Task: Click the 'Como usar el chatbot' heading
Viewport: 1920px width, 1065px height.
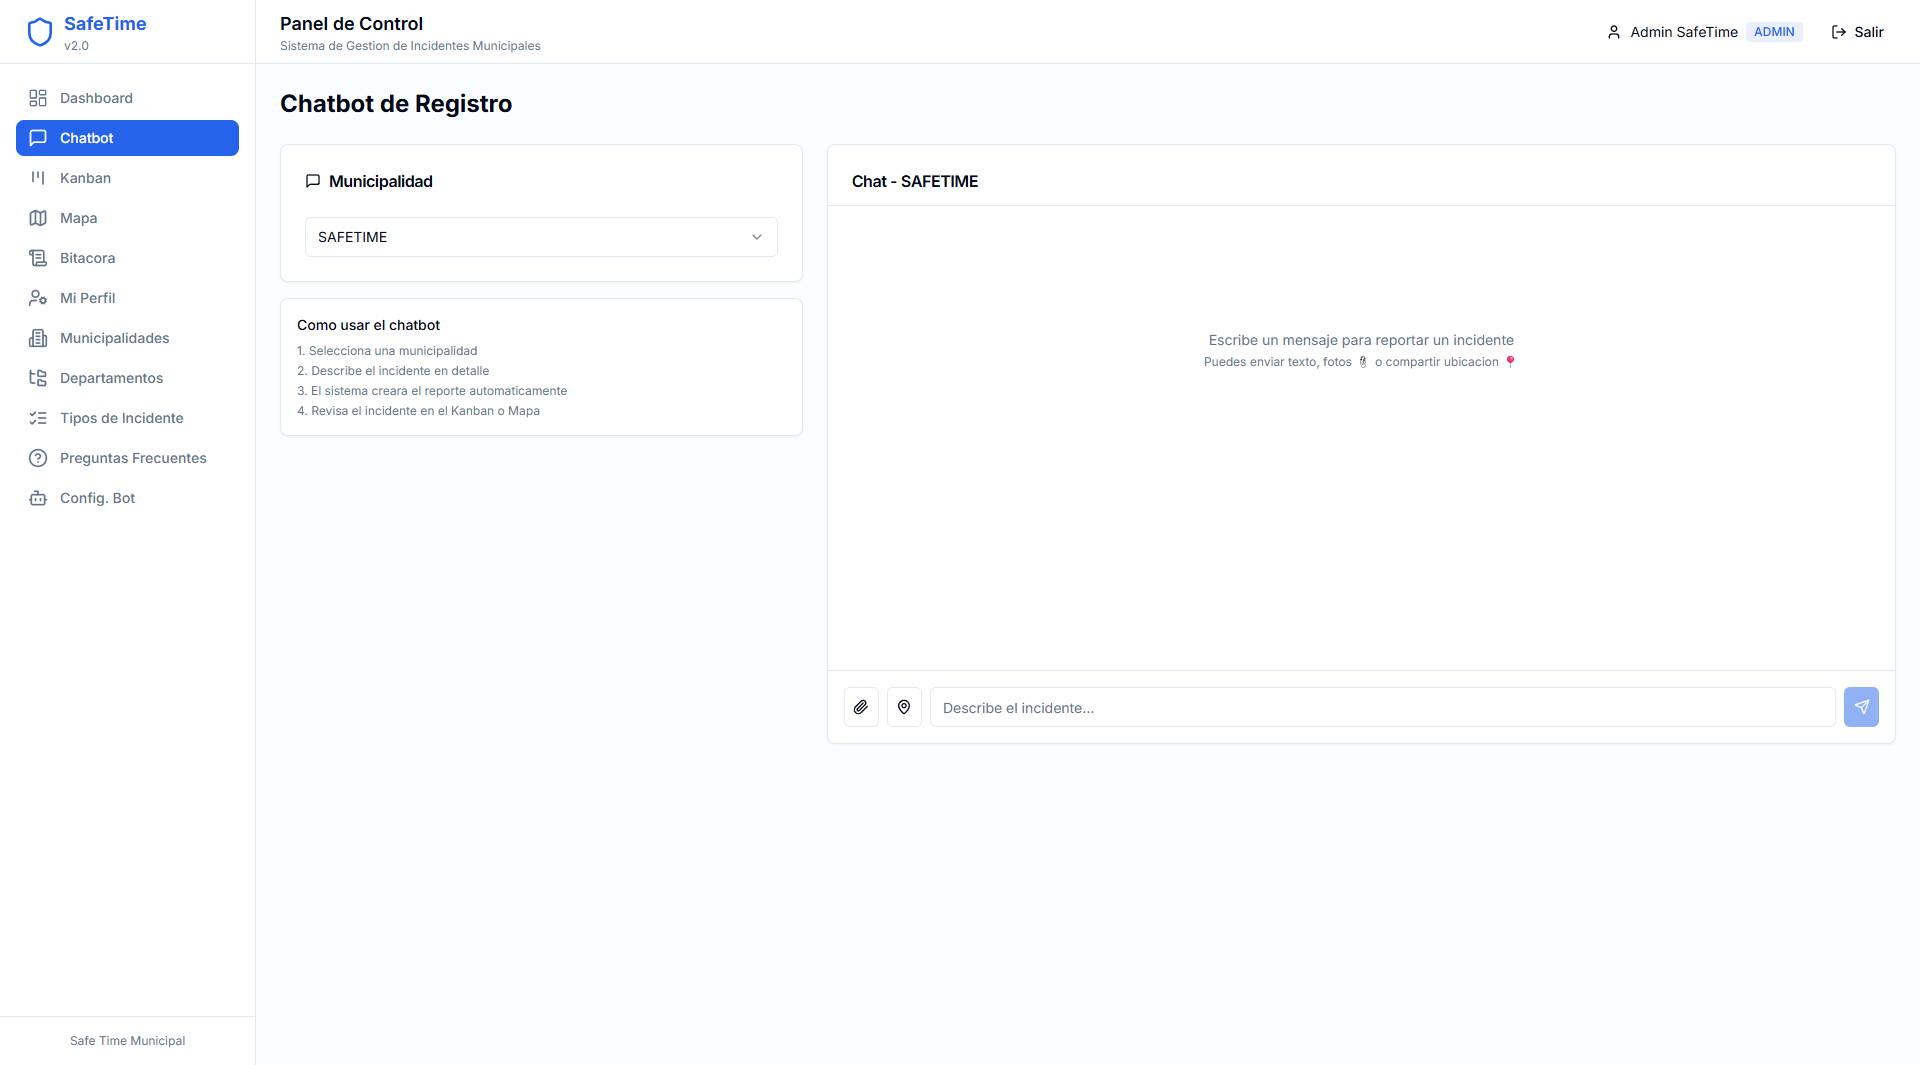Action: 368,325
